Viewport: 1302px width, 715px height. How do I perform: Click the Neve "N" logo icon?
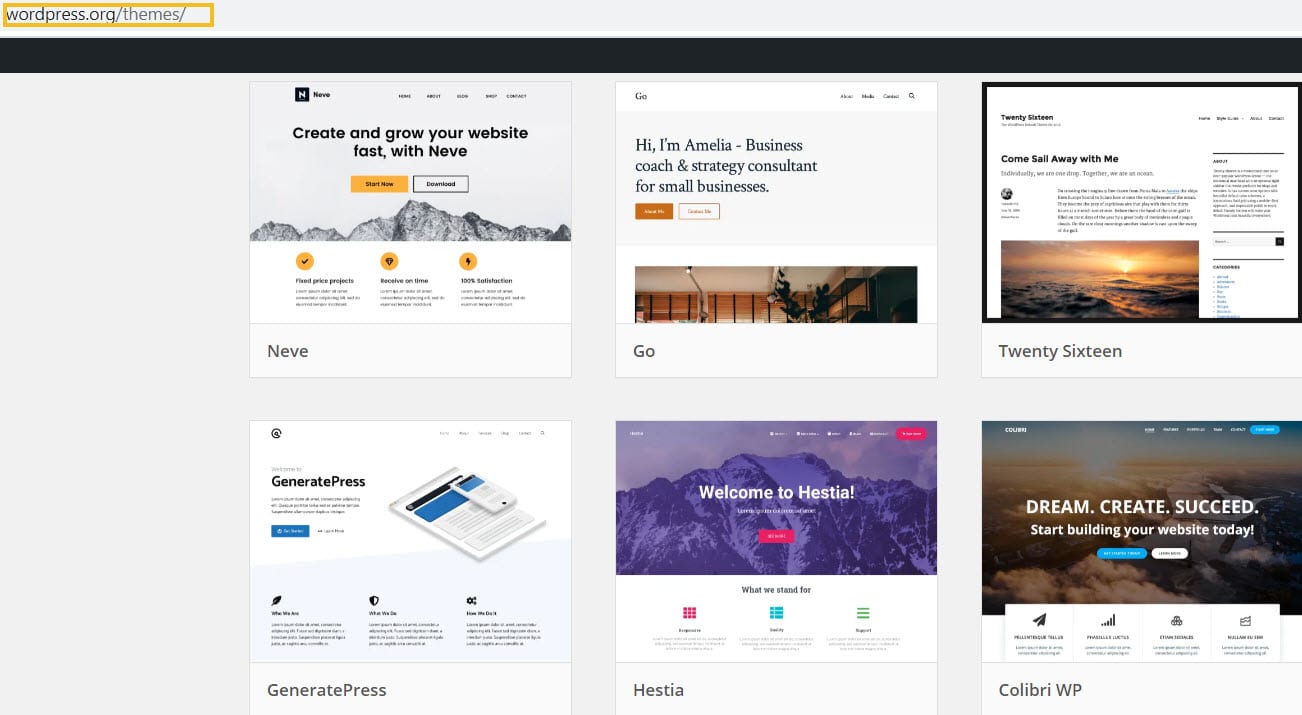303,94
